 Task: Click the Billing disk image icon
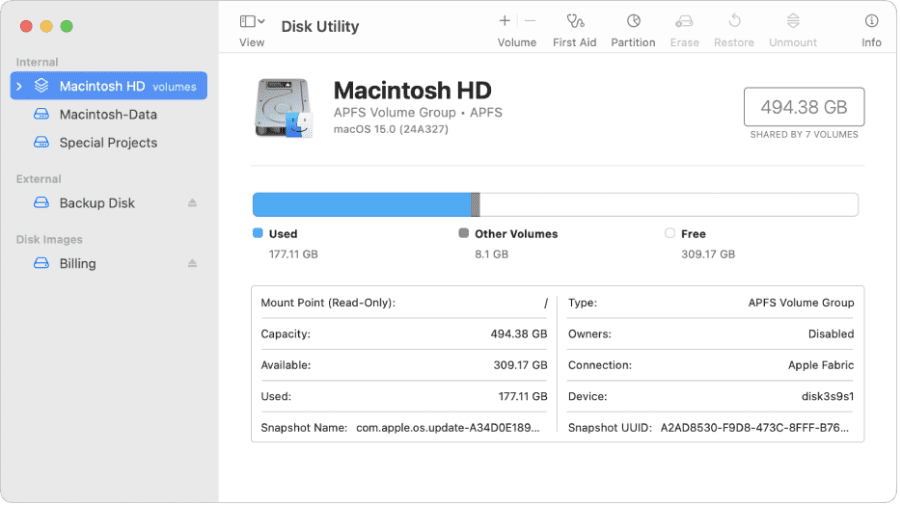point(41,263)
